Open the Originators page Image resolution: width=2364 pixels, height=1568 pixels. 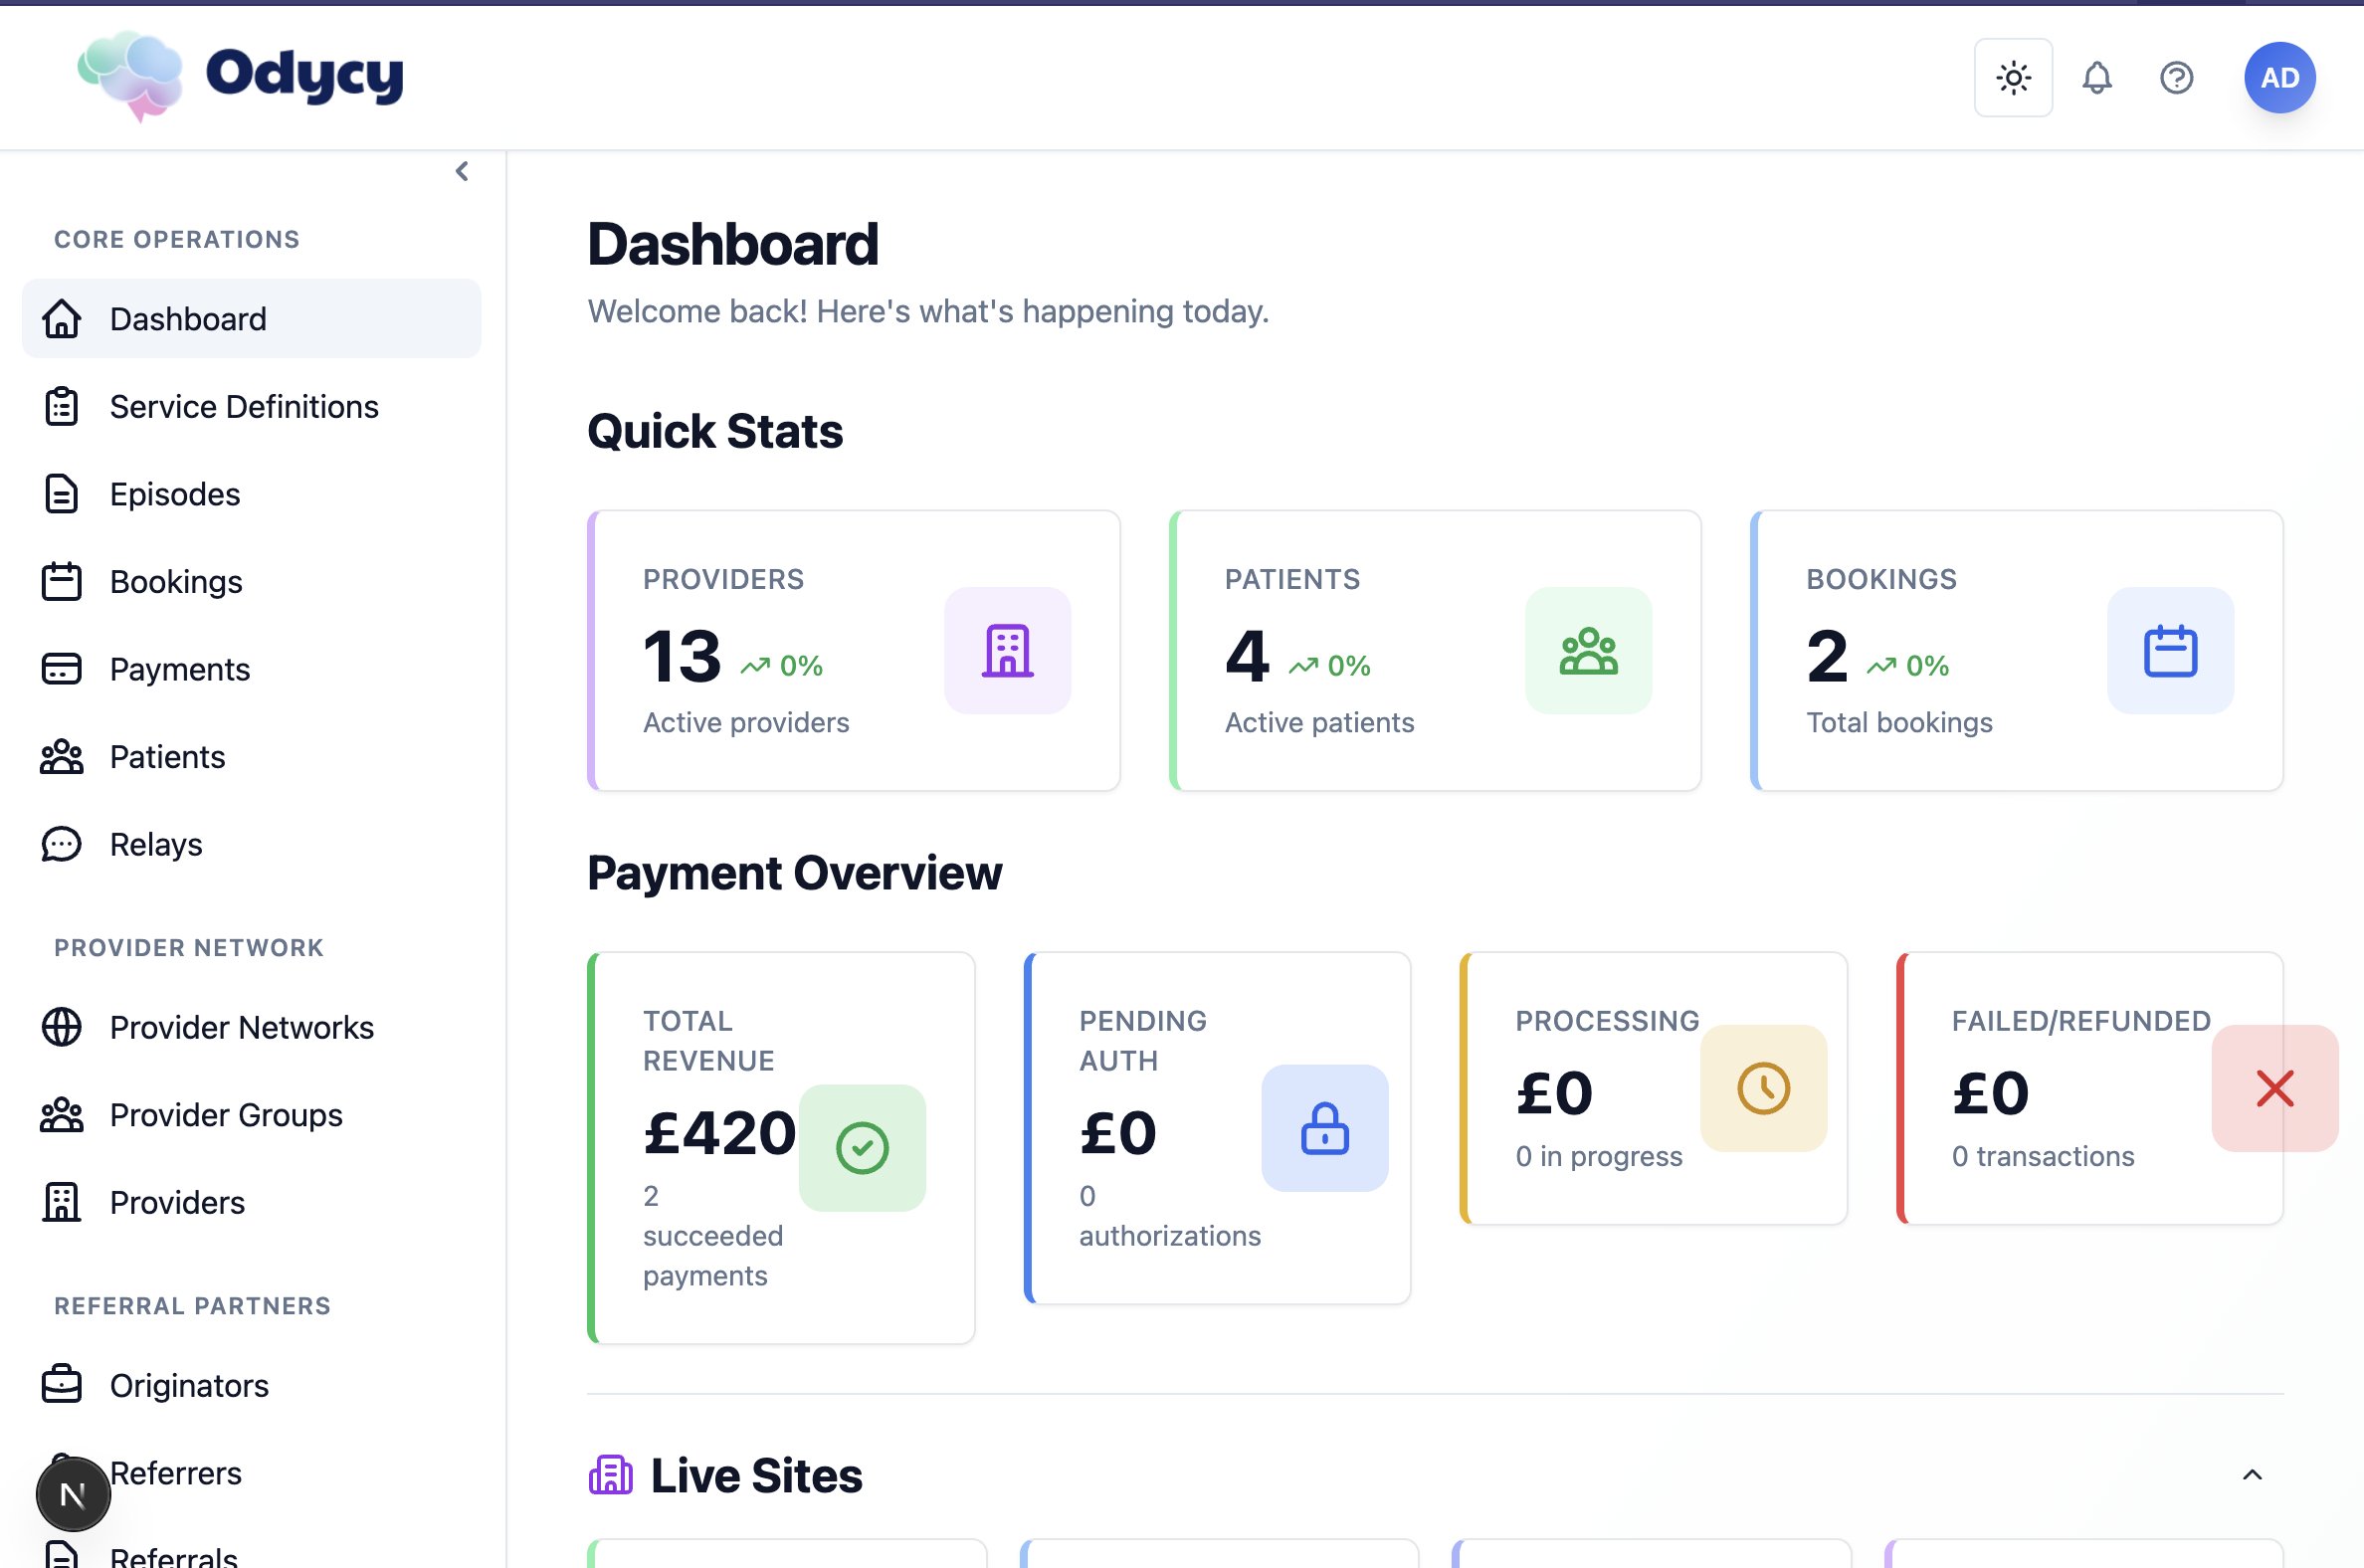[188, 1385]
